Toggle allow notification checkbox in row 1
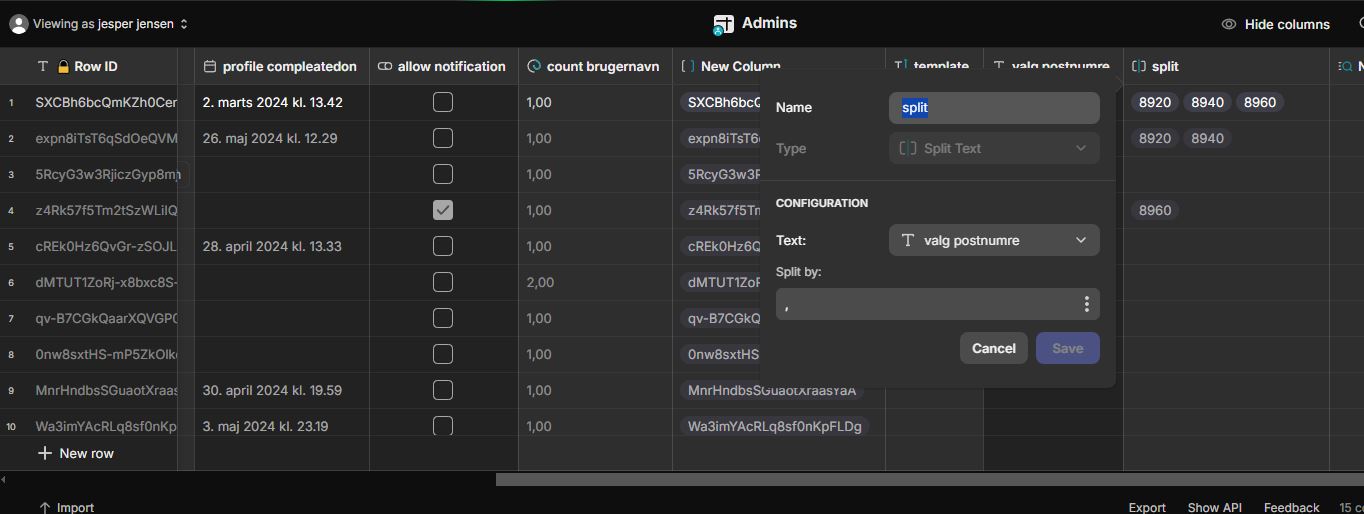The height and width of the screenshot is (514, 1364). pyautogui.click(x=443, y=102)
